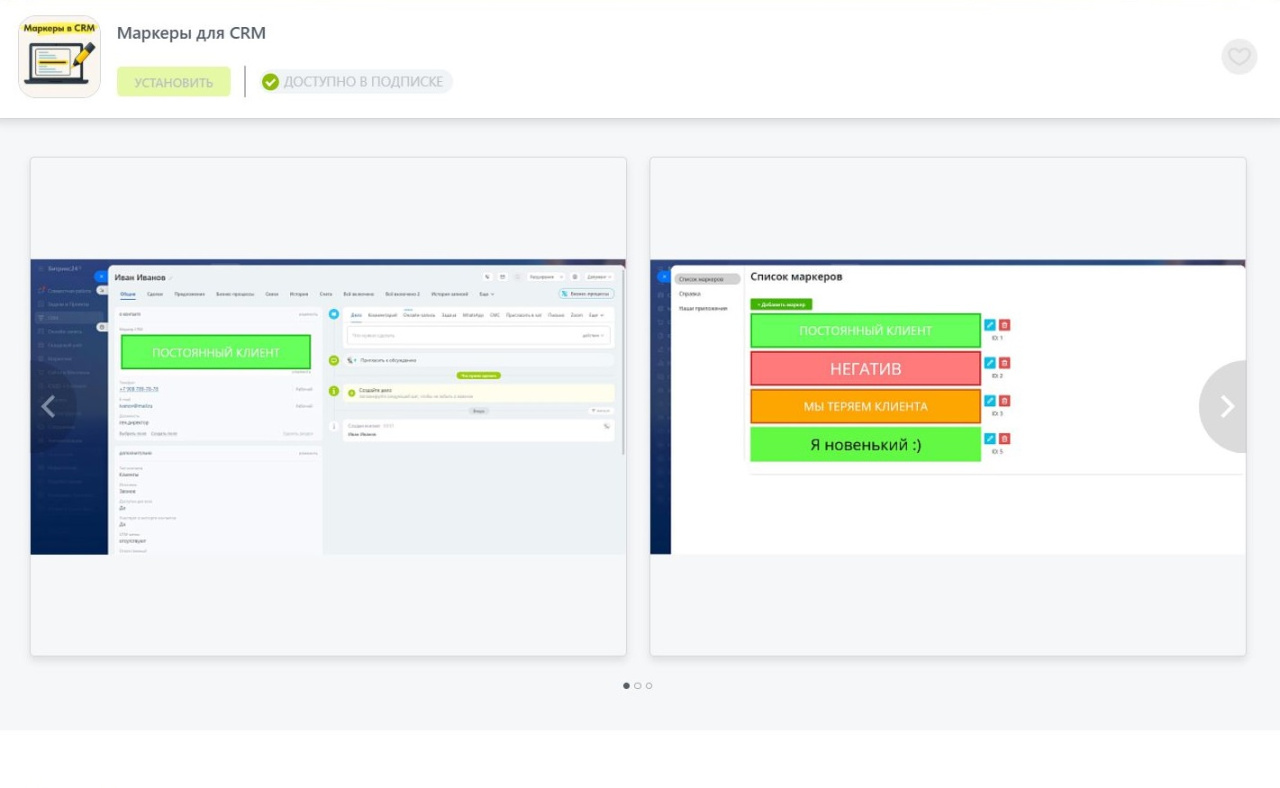Click the Добавить маркер green button
Screen dimensions: 1280x788
[x=781, y=304]
